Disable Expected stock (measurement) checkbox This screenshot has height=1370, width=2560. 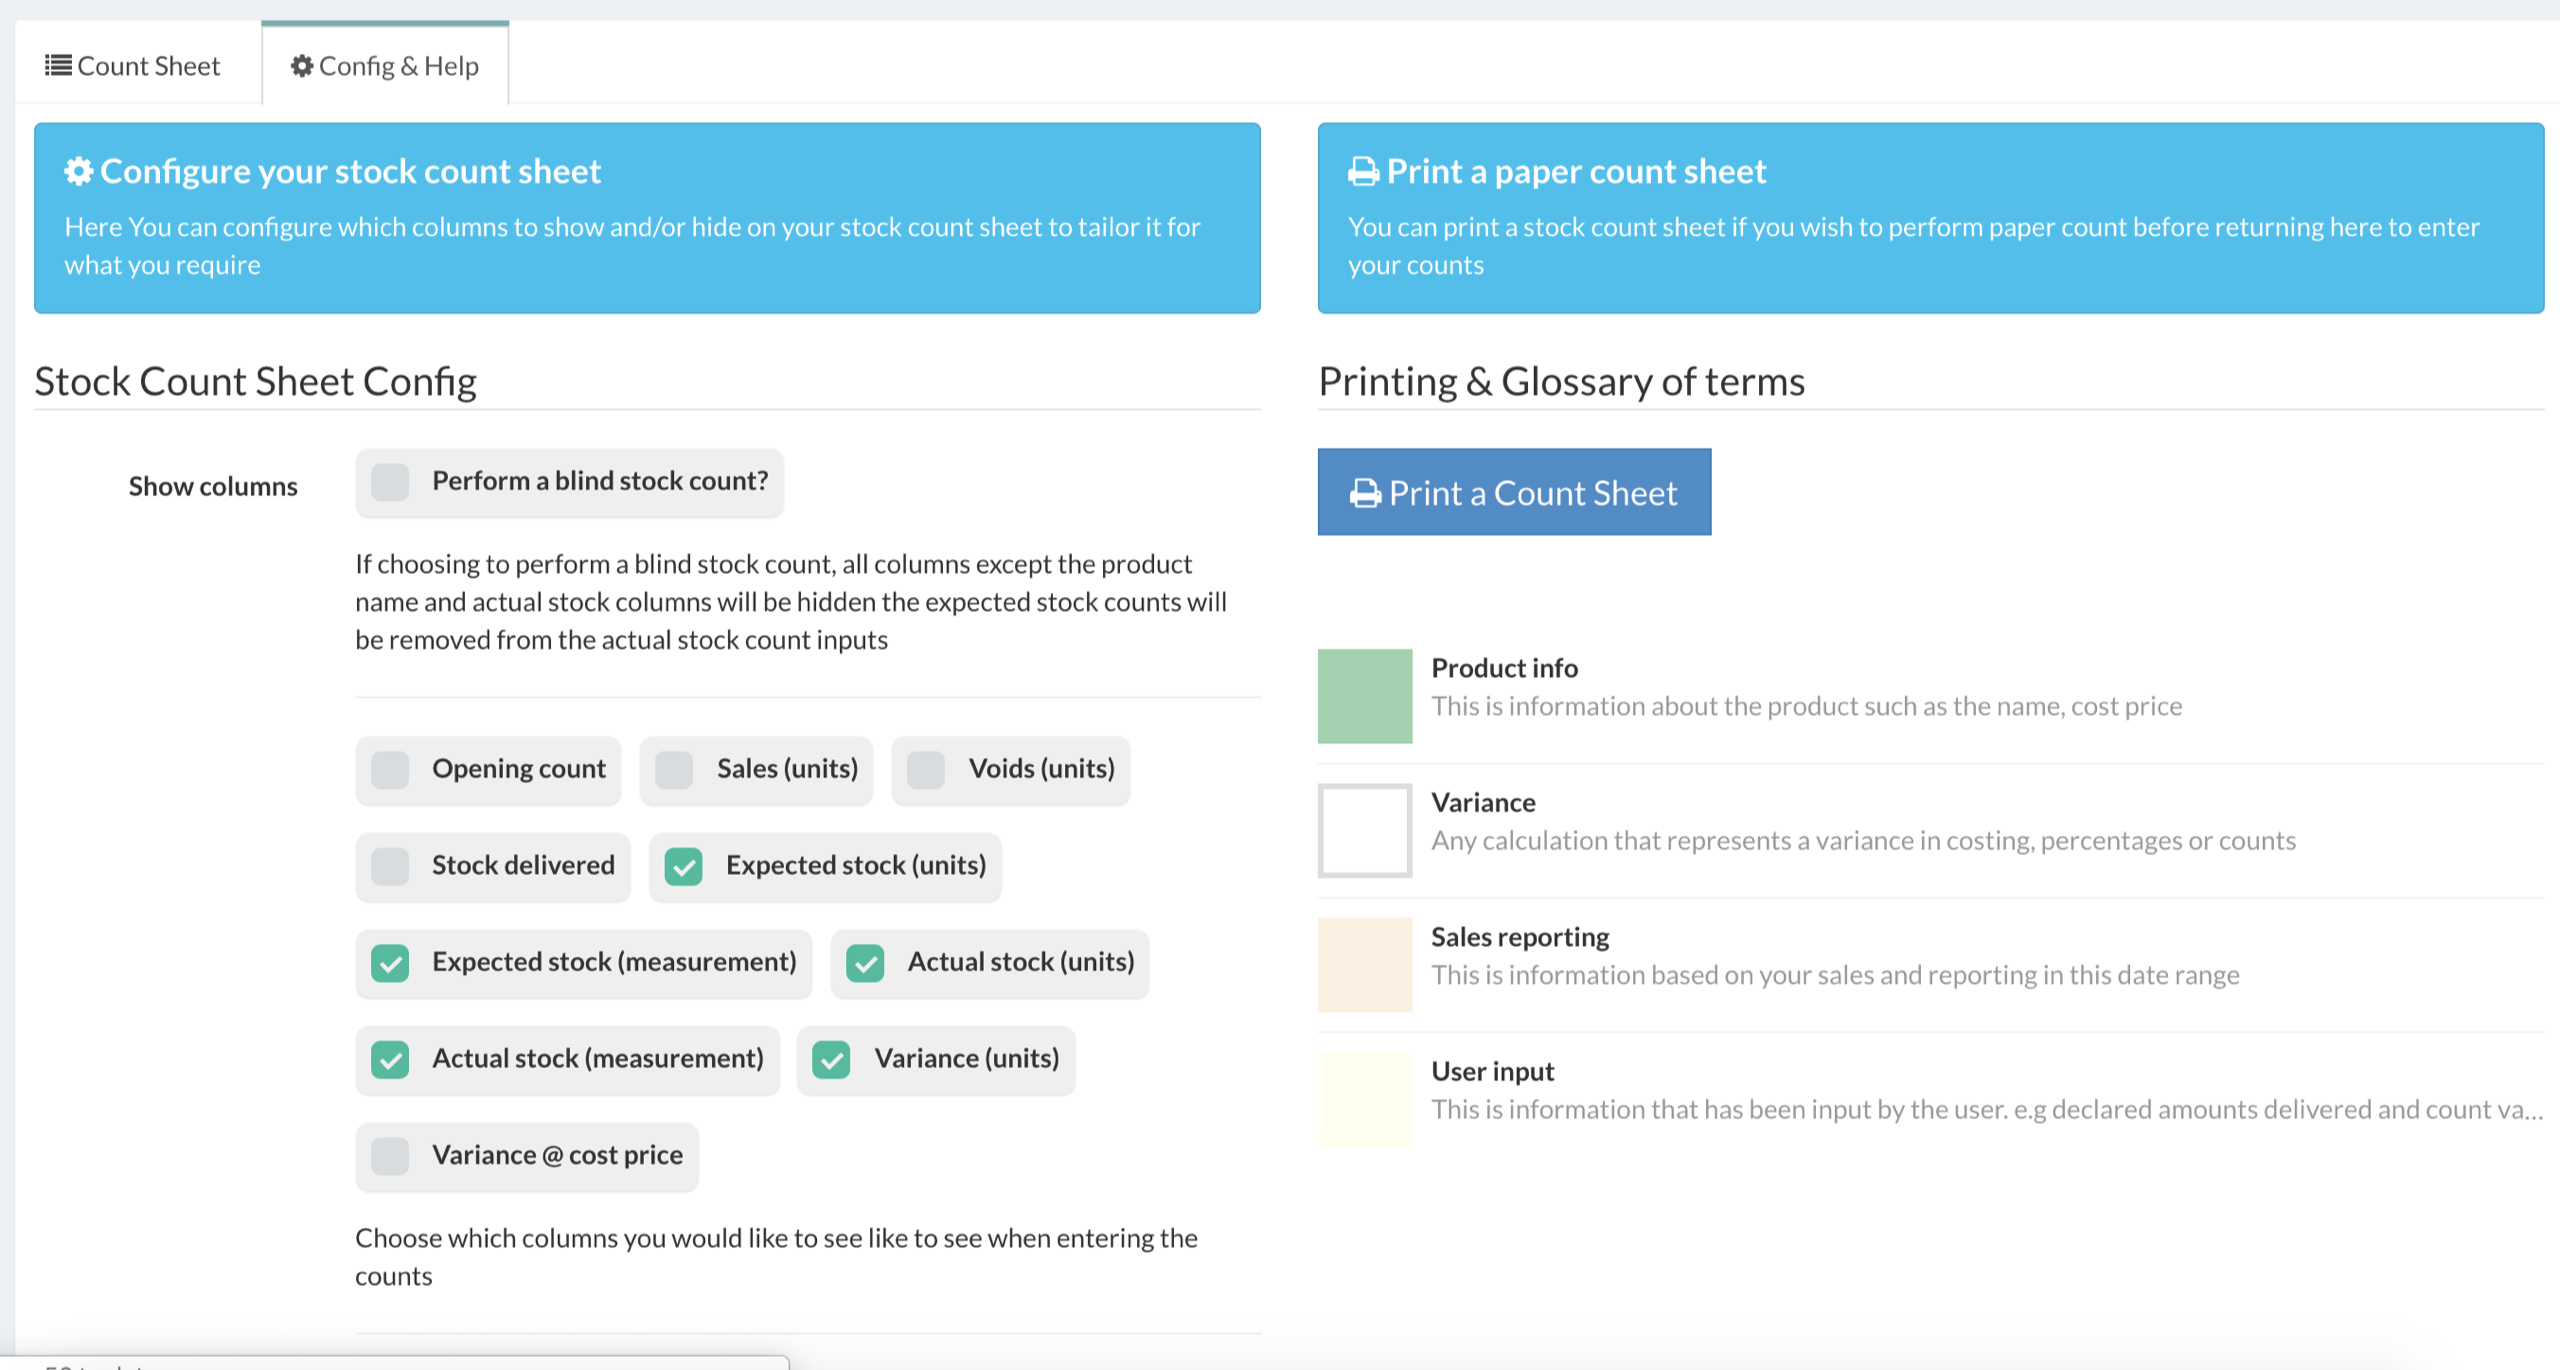pyautogui.click(x=390, y=963)
